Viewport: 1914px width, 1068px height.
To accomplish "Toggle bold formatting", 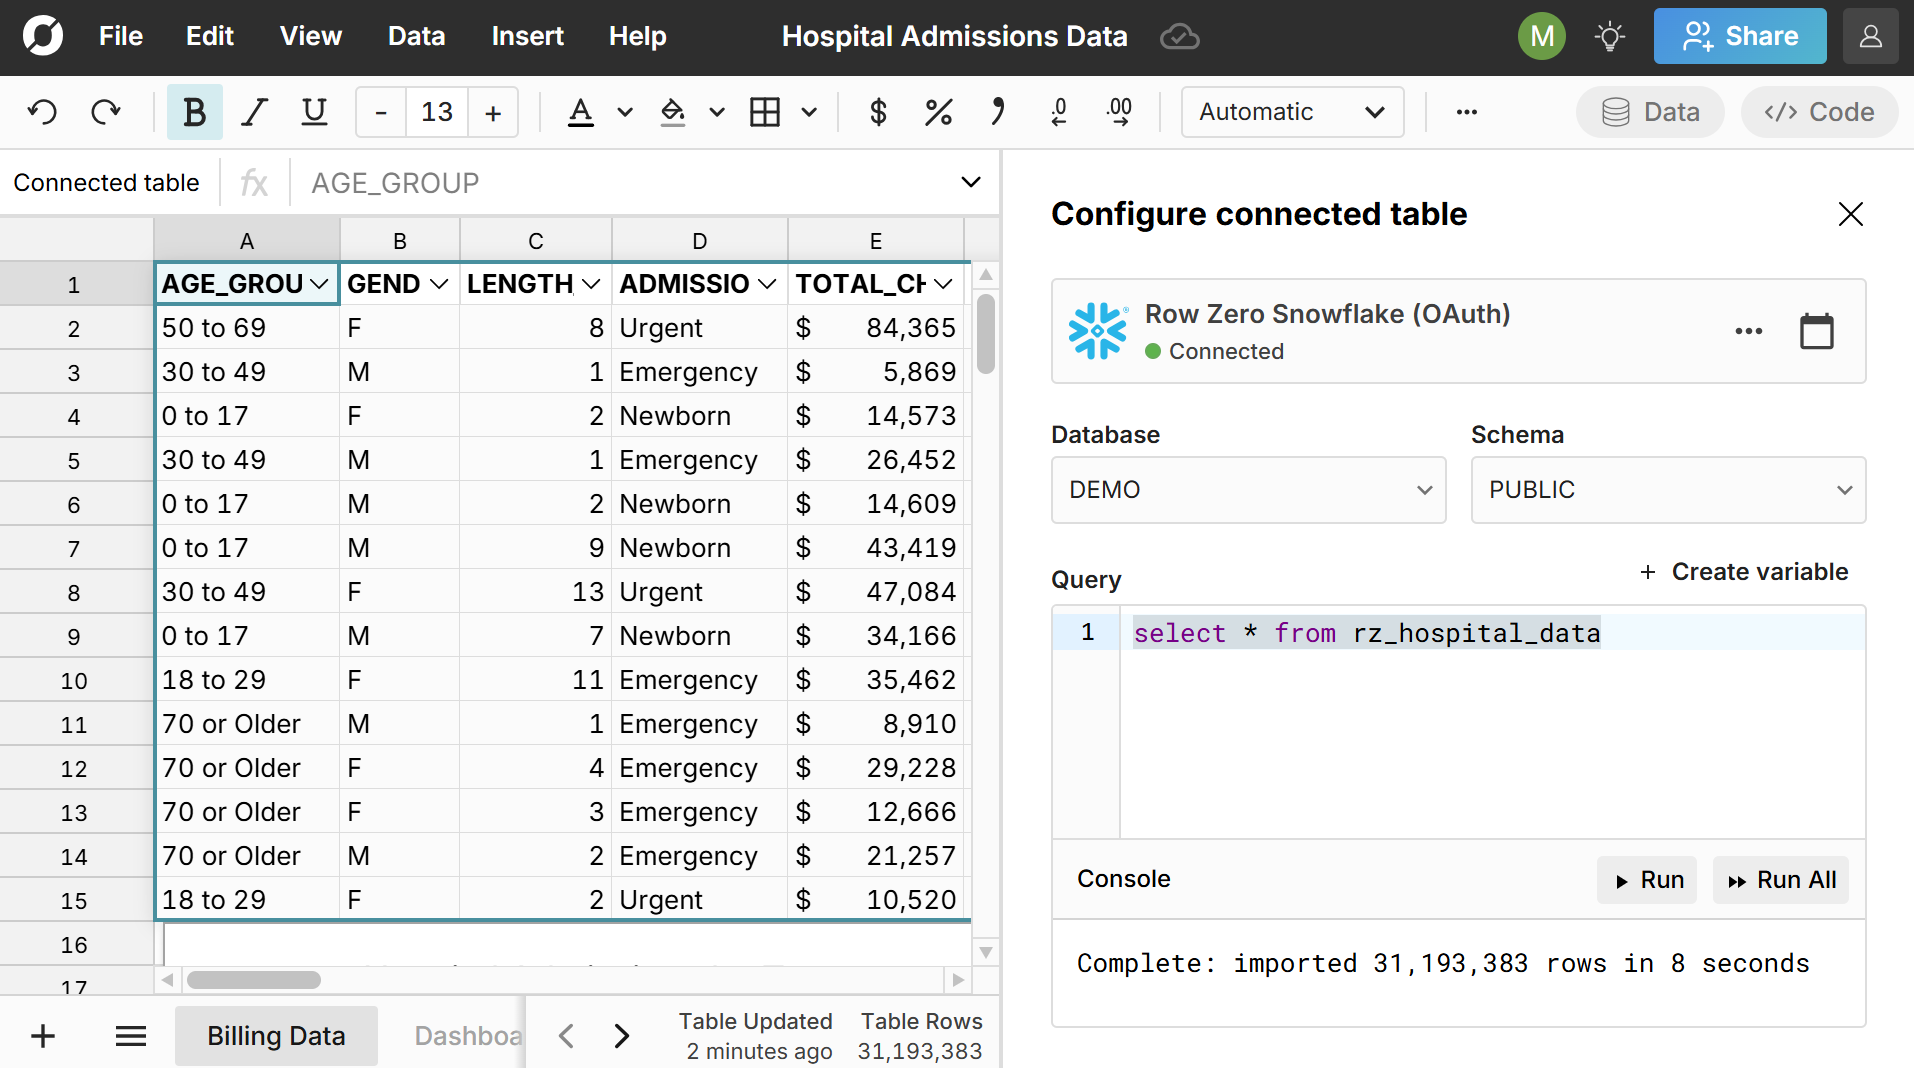I will coord(194,111).
